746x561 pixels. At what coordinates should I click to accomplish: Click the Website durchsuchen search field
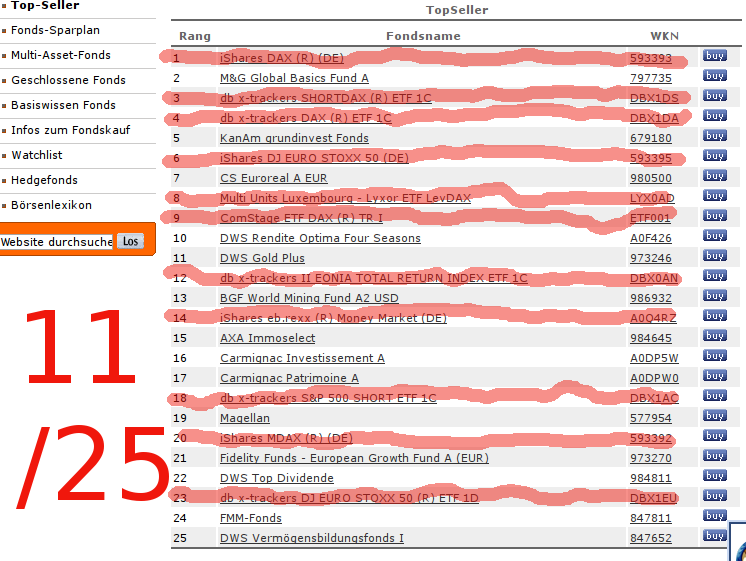pos(57,242)
